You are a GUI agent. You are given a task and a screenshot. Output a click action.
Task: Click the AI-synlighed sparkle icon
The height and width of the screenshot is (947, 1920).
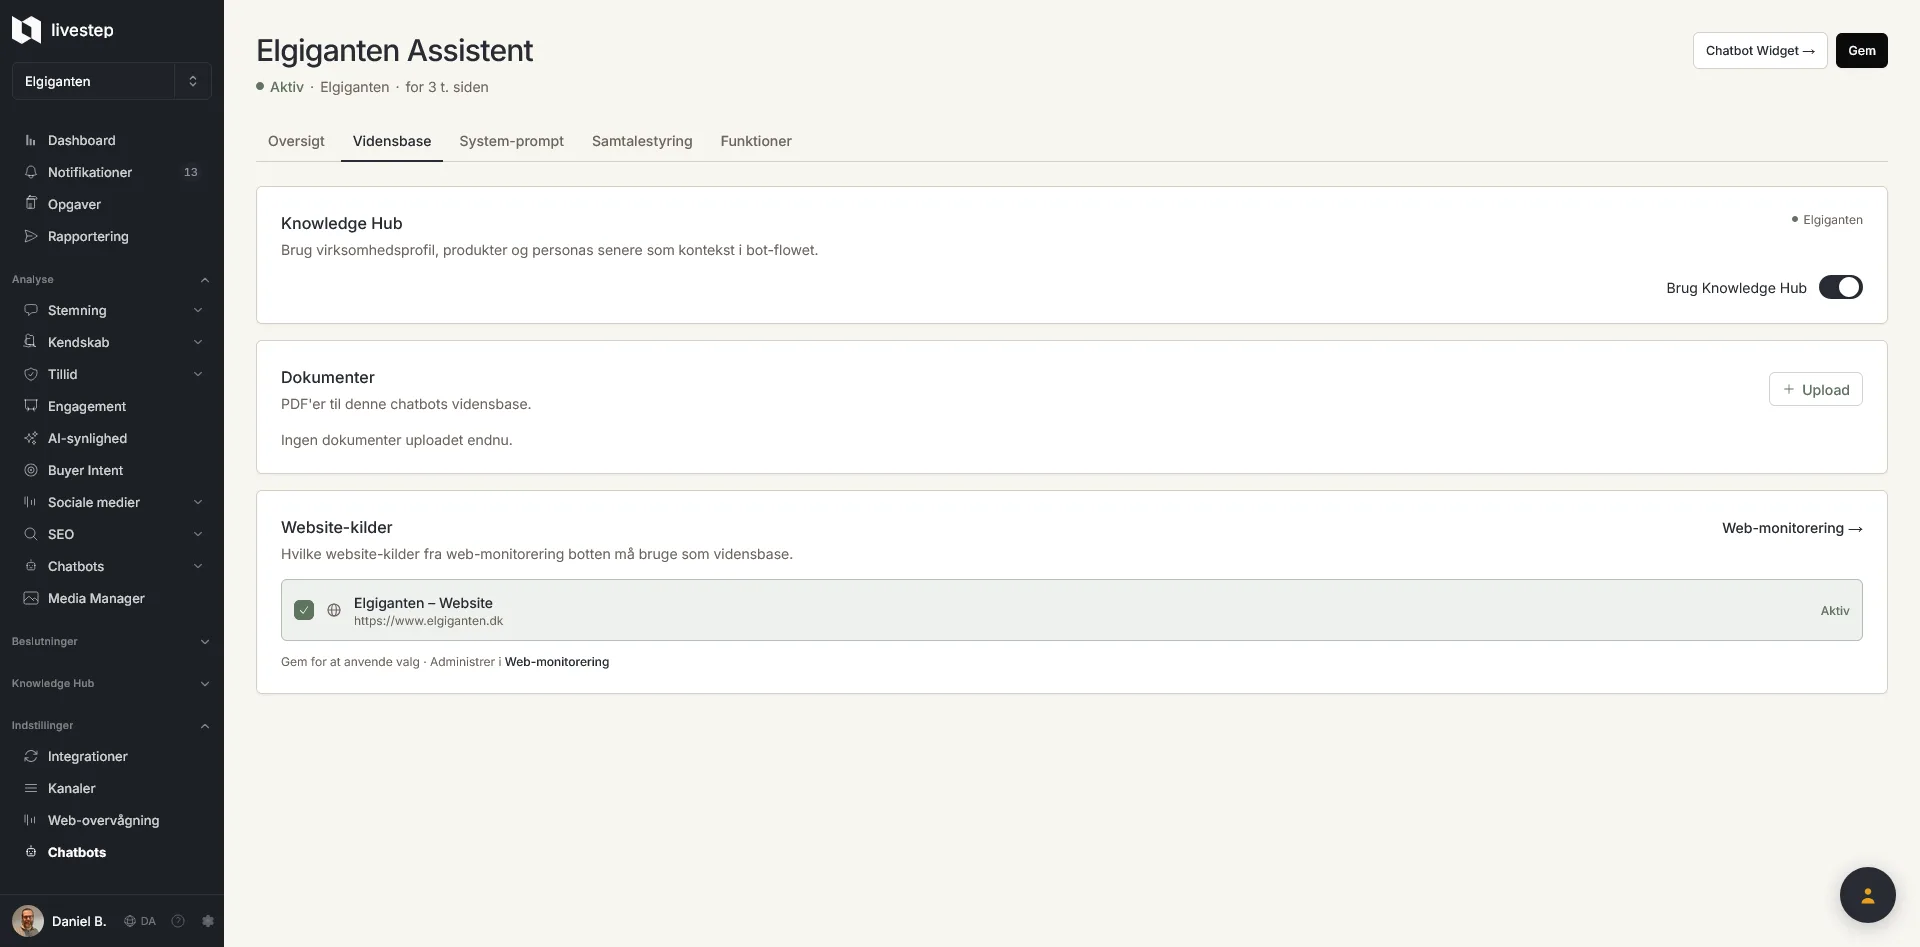click(x=31, y=438)
